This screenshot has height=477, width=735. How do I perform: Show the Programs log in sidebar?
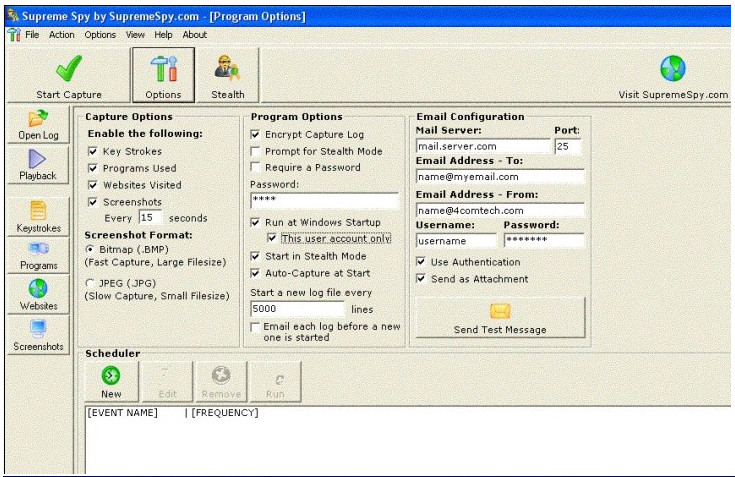38,256
